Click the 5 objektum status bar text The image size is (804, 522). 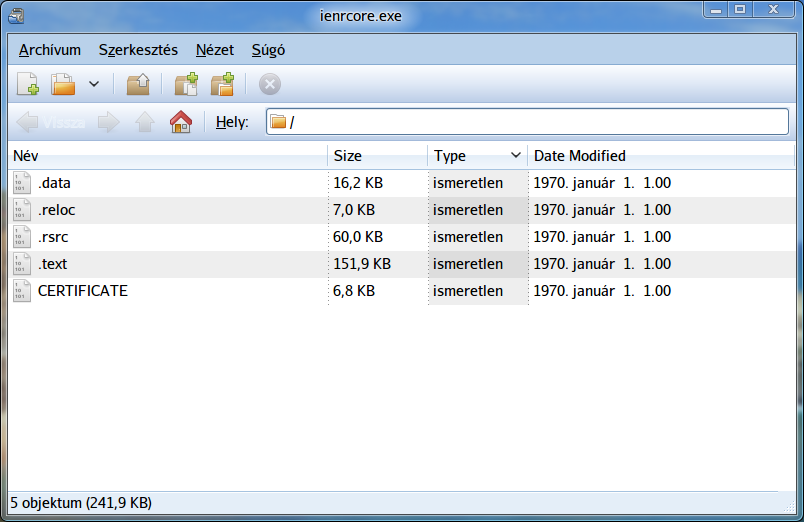[x=81, y=503]
